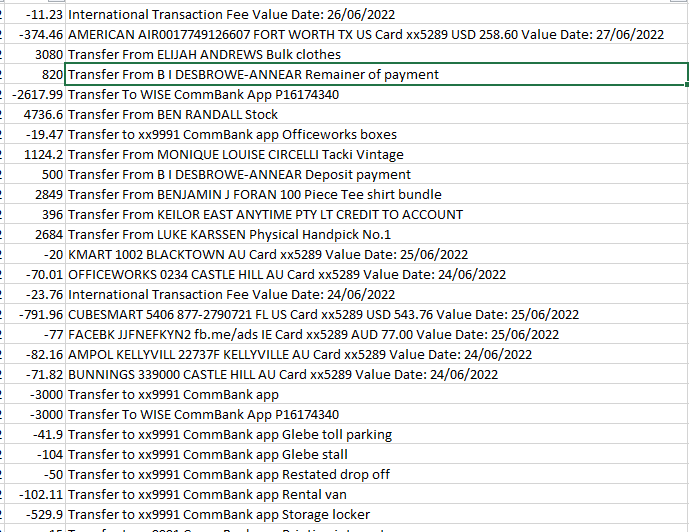Click the CUBESMART 5406 description cell
The height and width of the screenshot is (532, 689).
tap(377, 314)
